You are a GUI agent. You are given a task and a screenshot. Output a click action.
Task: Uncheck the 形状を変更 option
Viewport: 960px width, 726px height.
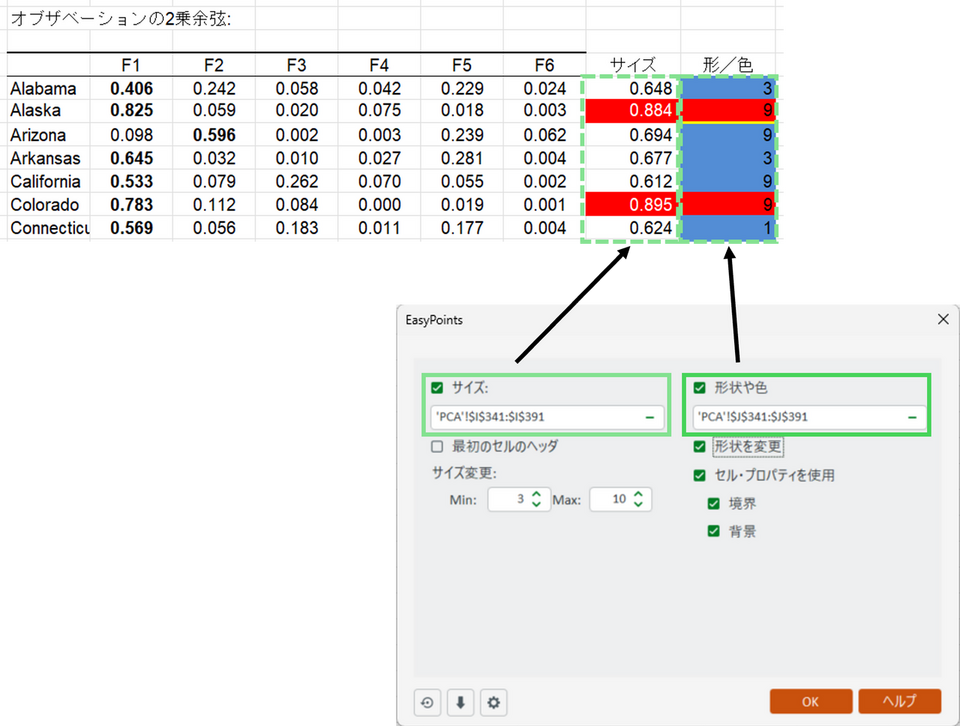click(700, 447)
